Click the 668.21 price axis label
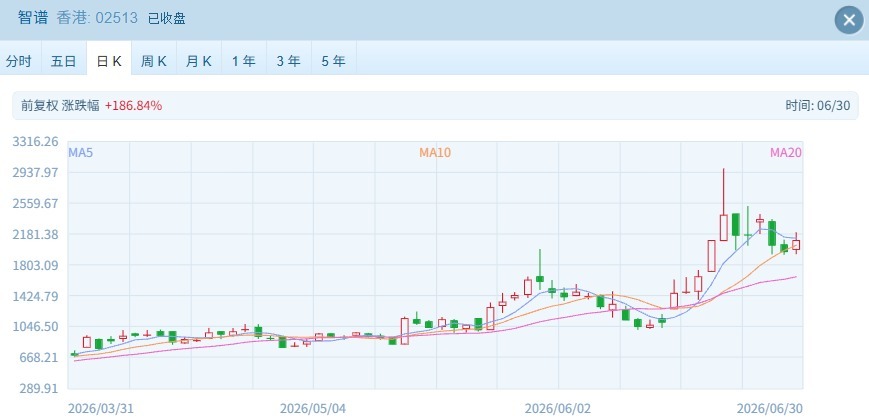The image size is (869, 417). click(39, 358)
